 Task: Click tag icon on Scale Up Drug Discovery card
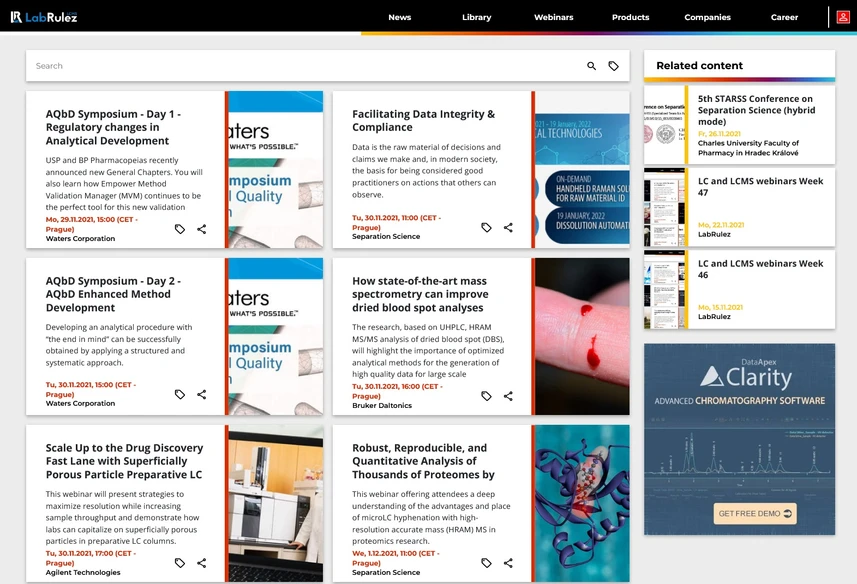180,563
